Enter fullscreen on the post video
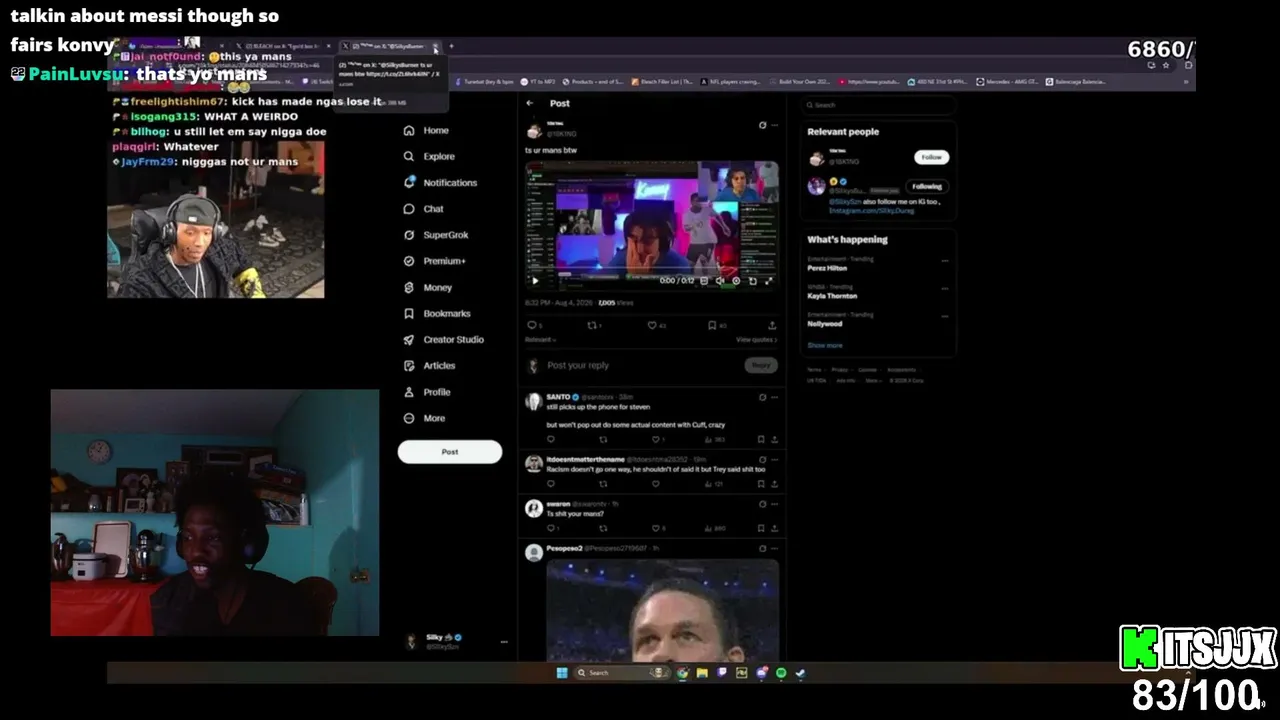 point(768,281)
